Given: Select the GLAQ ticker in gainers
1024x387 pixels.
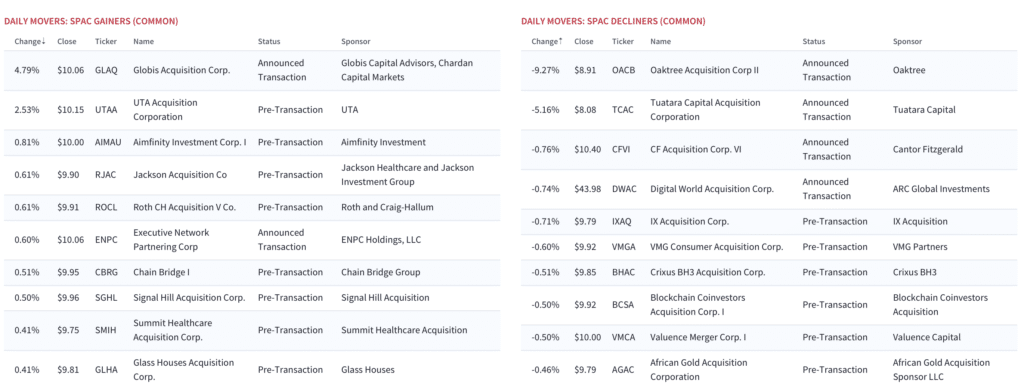Looking at the screenshot, I should tap(106, 70).
